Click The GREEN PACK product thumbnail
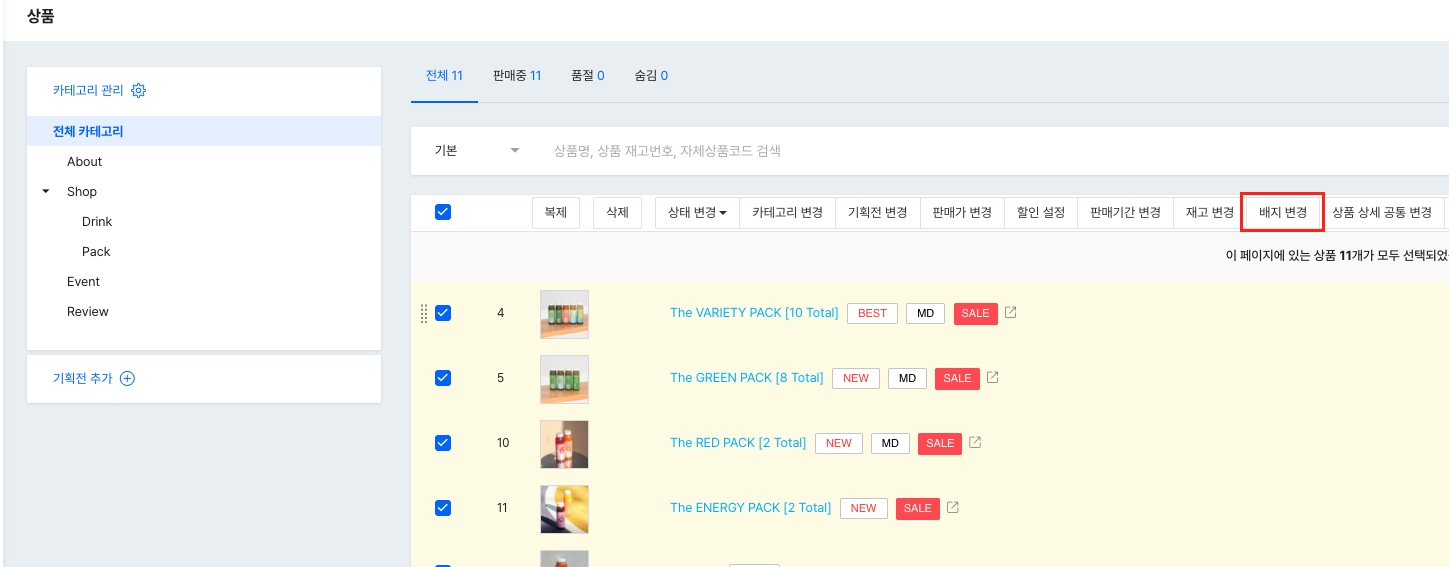This screenshot has width=1449, height=567. click(x=564, y=379)
